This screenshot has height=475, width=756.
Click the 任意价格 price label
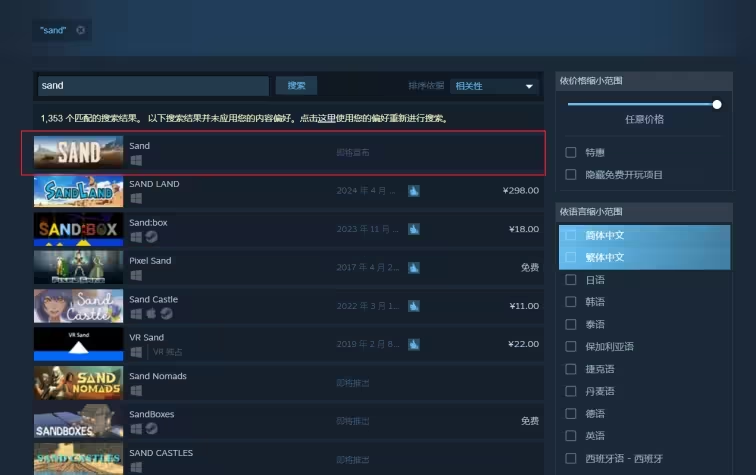coord(644,119)
